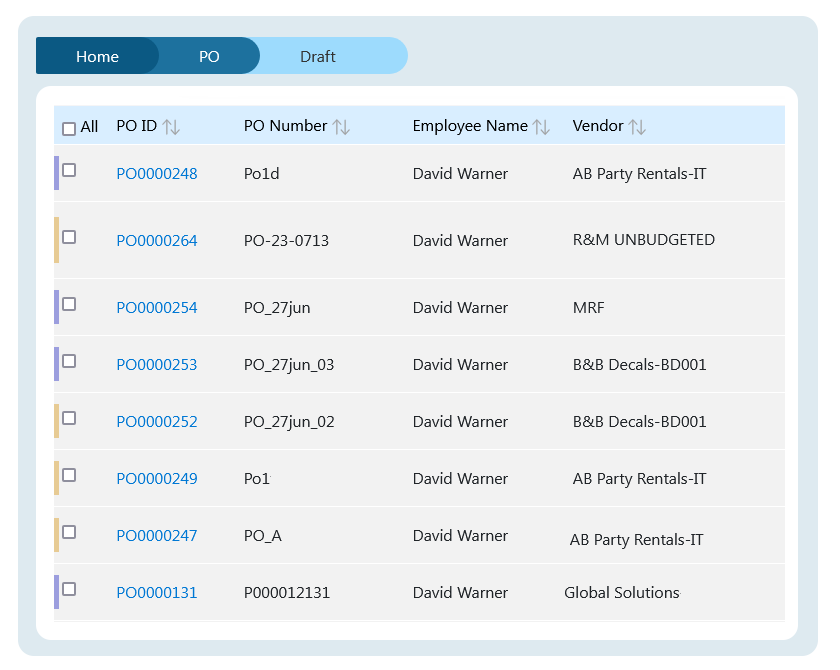Select the checkbox for PO0000248
Image resolution: width=840 pixels, height=670 pixels.
(x=69, y=170)
